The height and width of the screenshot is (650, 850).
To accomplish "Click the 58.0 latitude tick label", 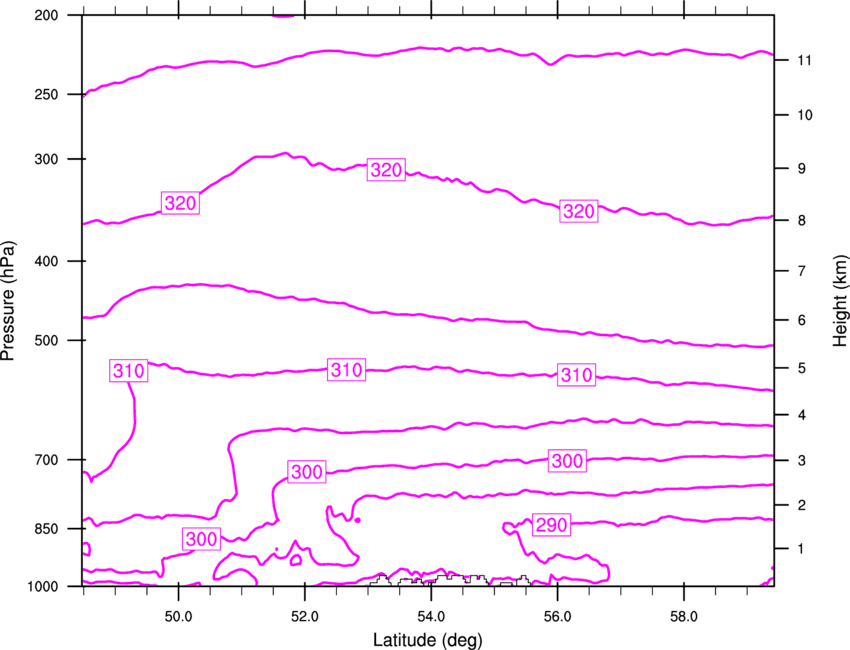I will 684,617.
